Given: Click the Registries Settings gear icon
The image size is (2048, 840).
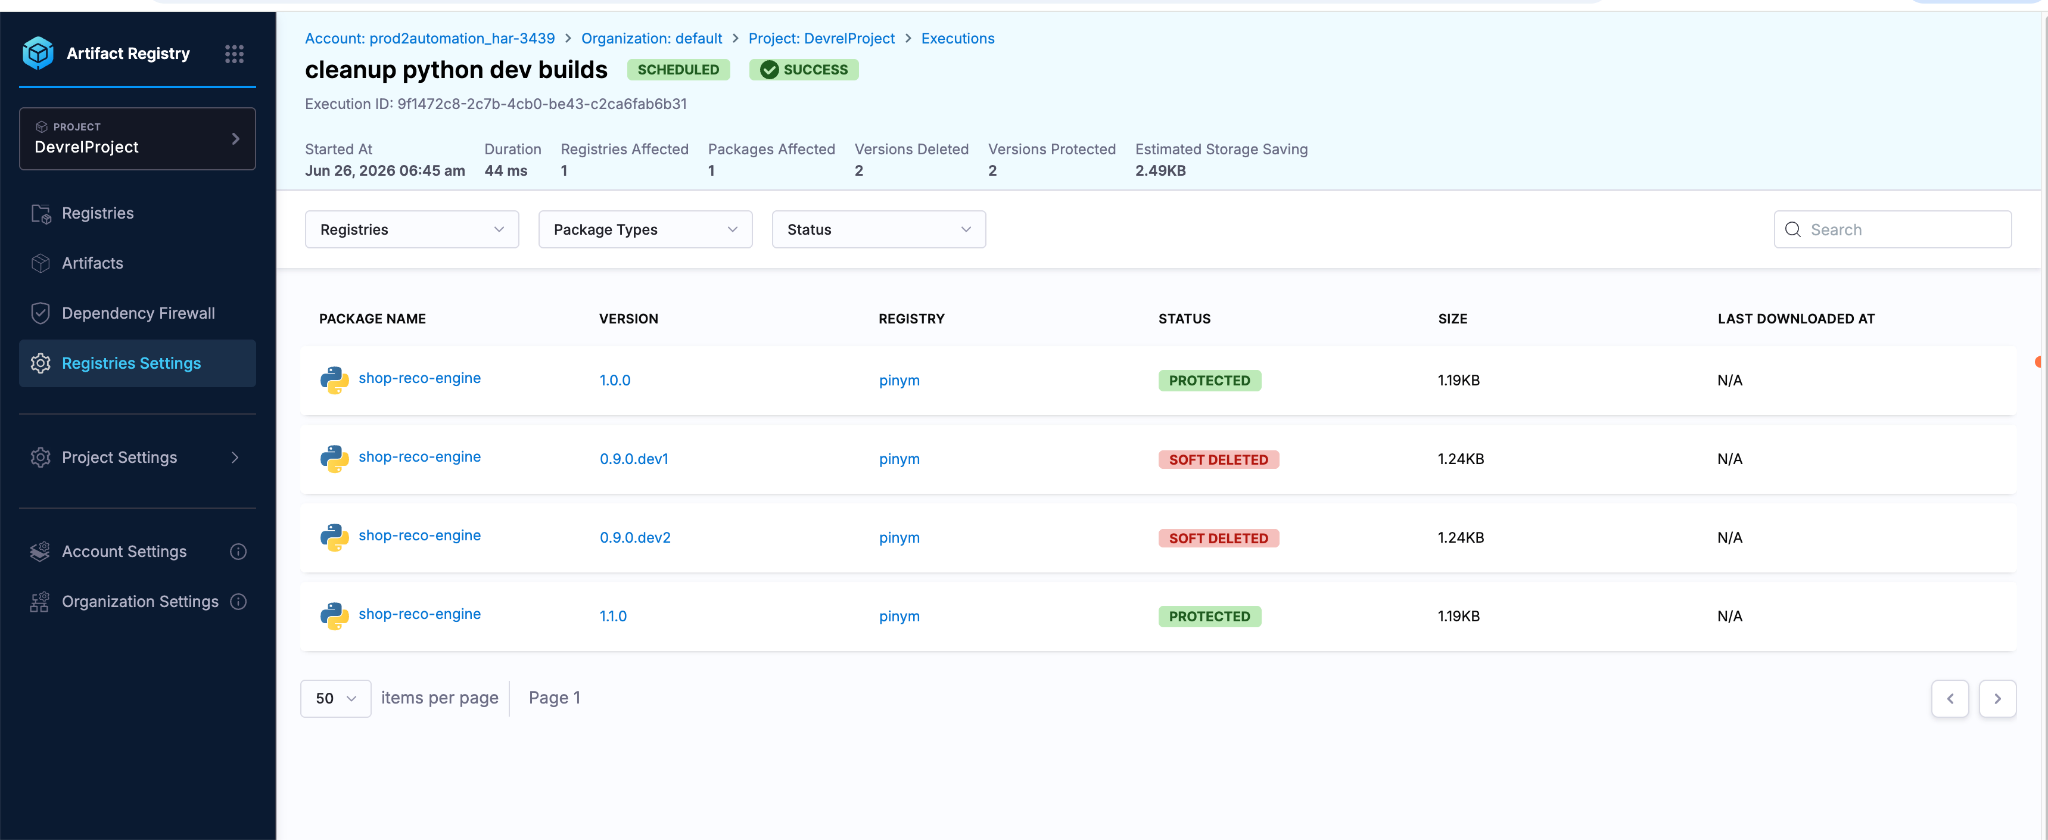Looking at the screenshot, I should [41, 363].
